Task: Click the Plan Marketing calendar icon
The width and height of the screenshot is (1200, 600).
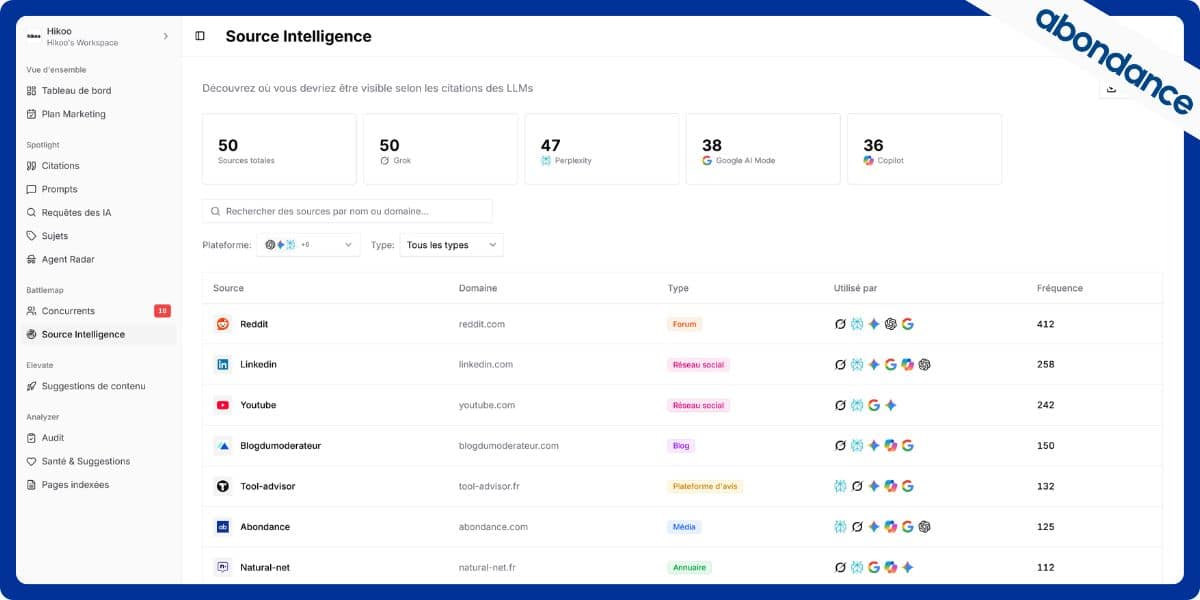Action: 32,114
